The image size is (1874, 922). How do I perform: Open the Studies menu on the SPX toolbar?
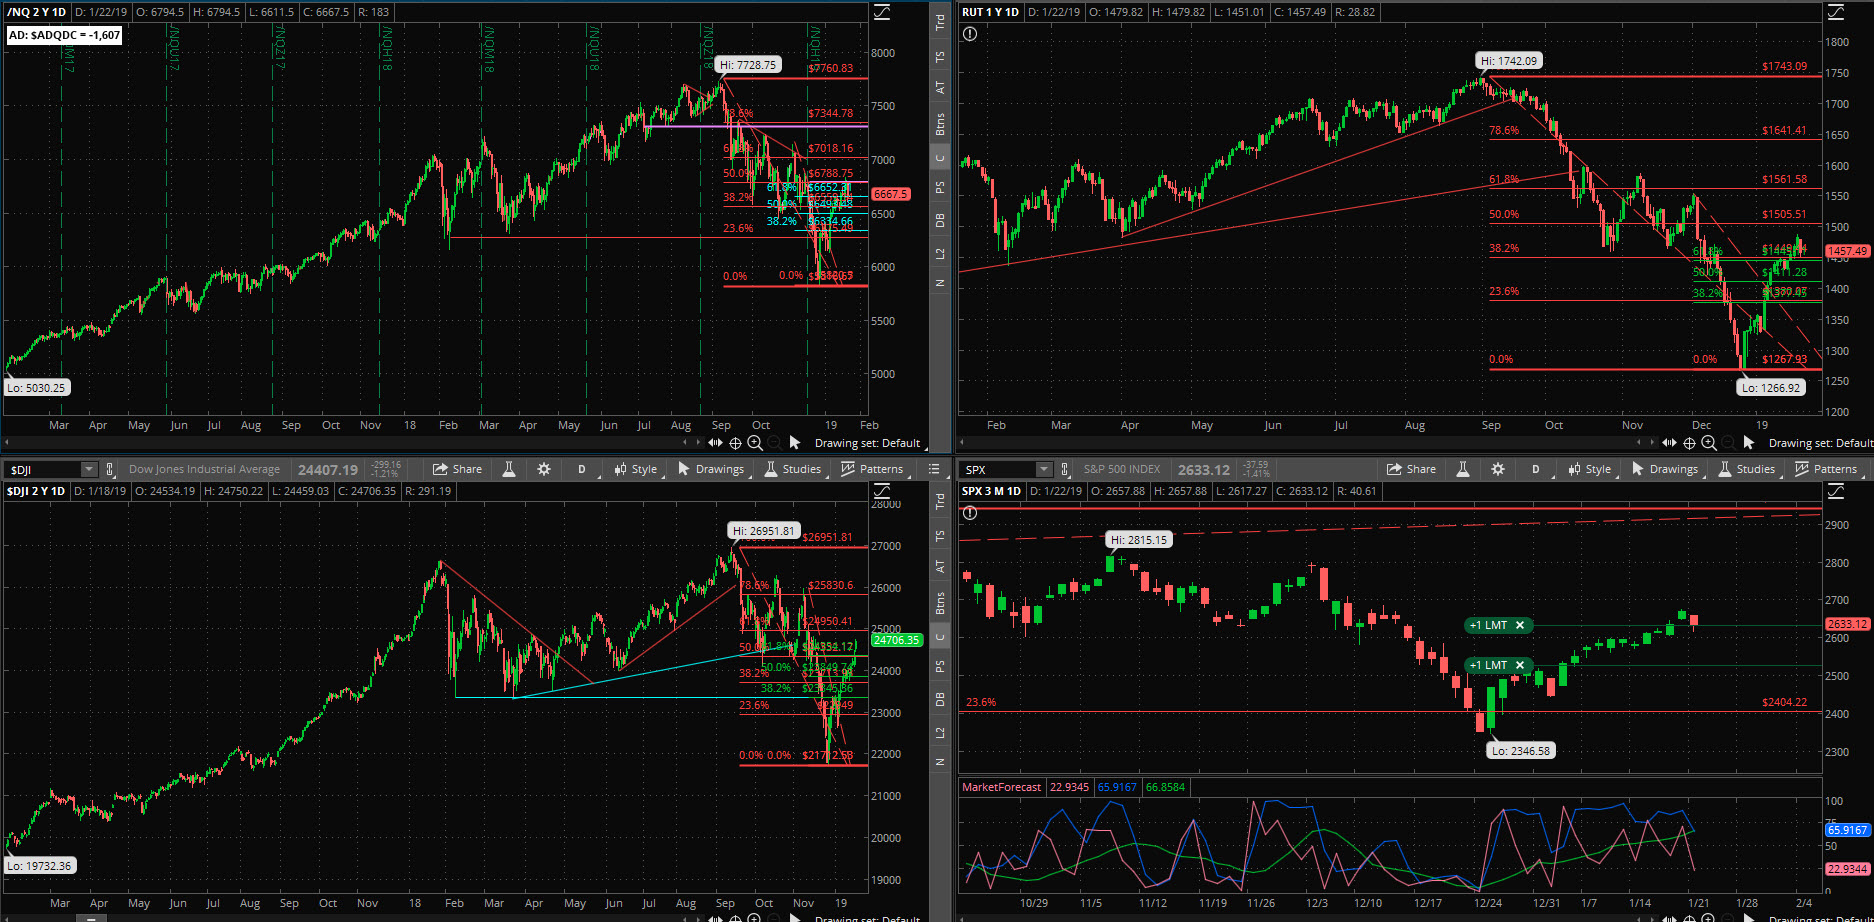(1746, 469)
